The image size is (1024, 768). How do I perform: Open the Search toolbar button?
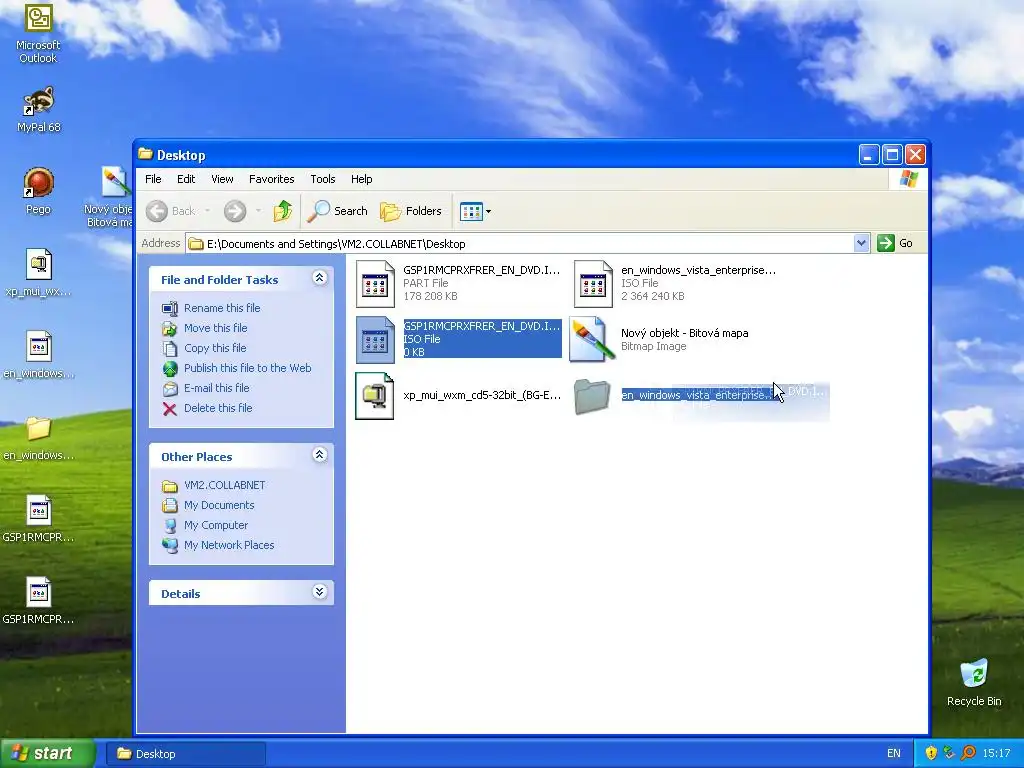click(338, 211)
